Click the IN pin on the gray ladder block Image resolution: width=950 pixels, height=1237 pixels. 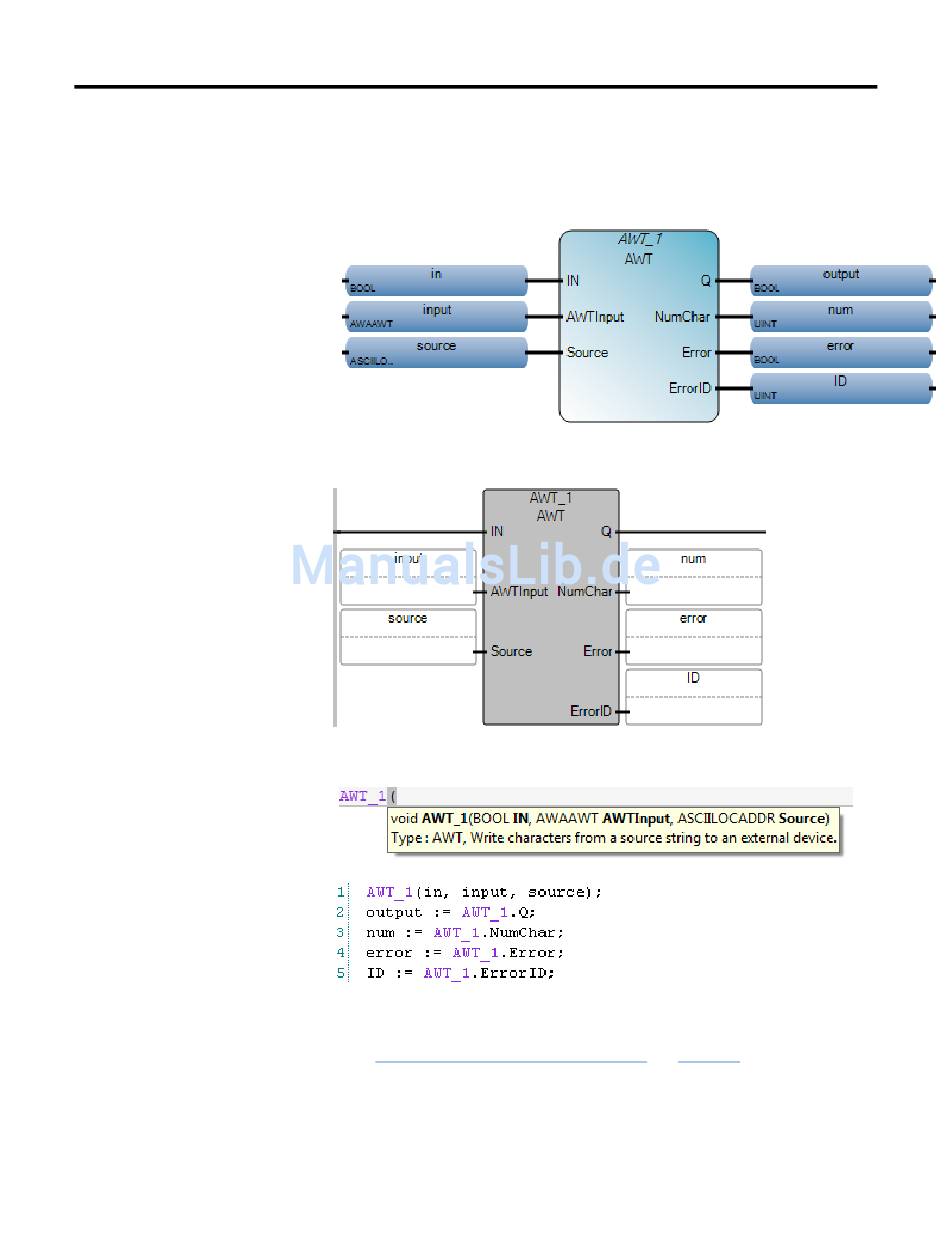[x=497, y=532]
